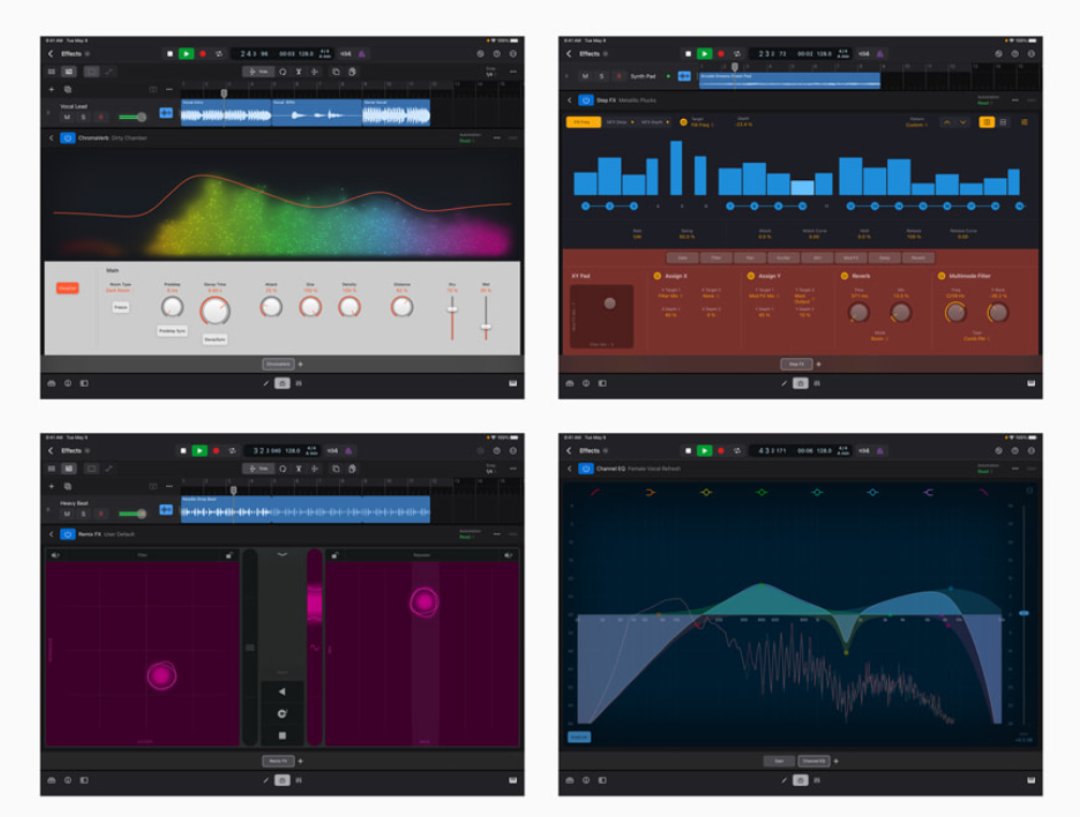This screenshot has height=817, width=1080.
Task: Select the ChromaVerb plugin tab
Action: 278,364
